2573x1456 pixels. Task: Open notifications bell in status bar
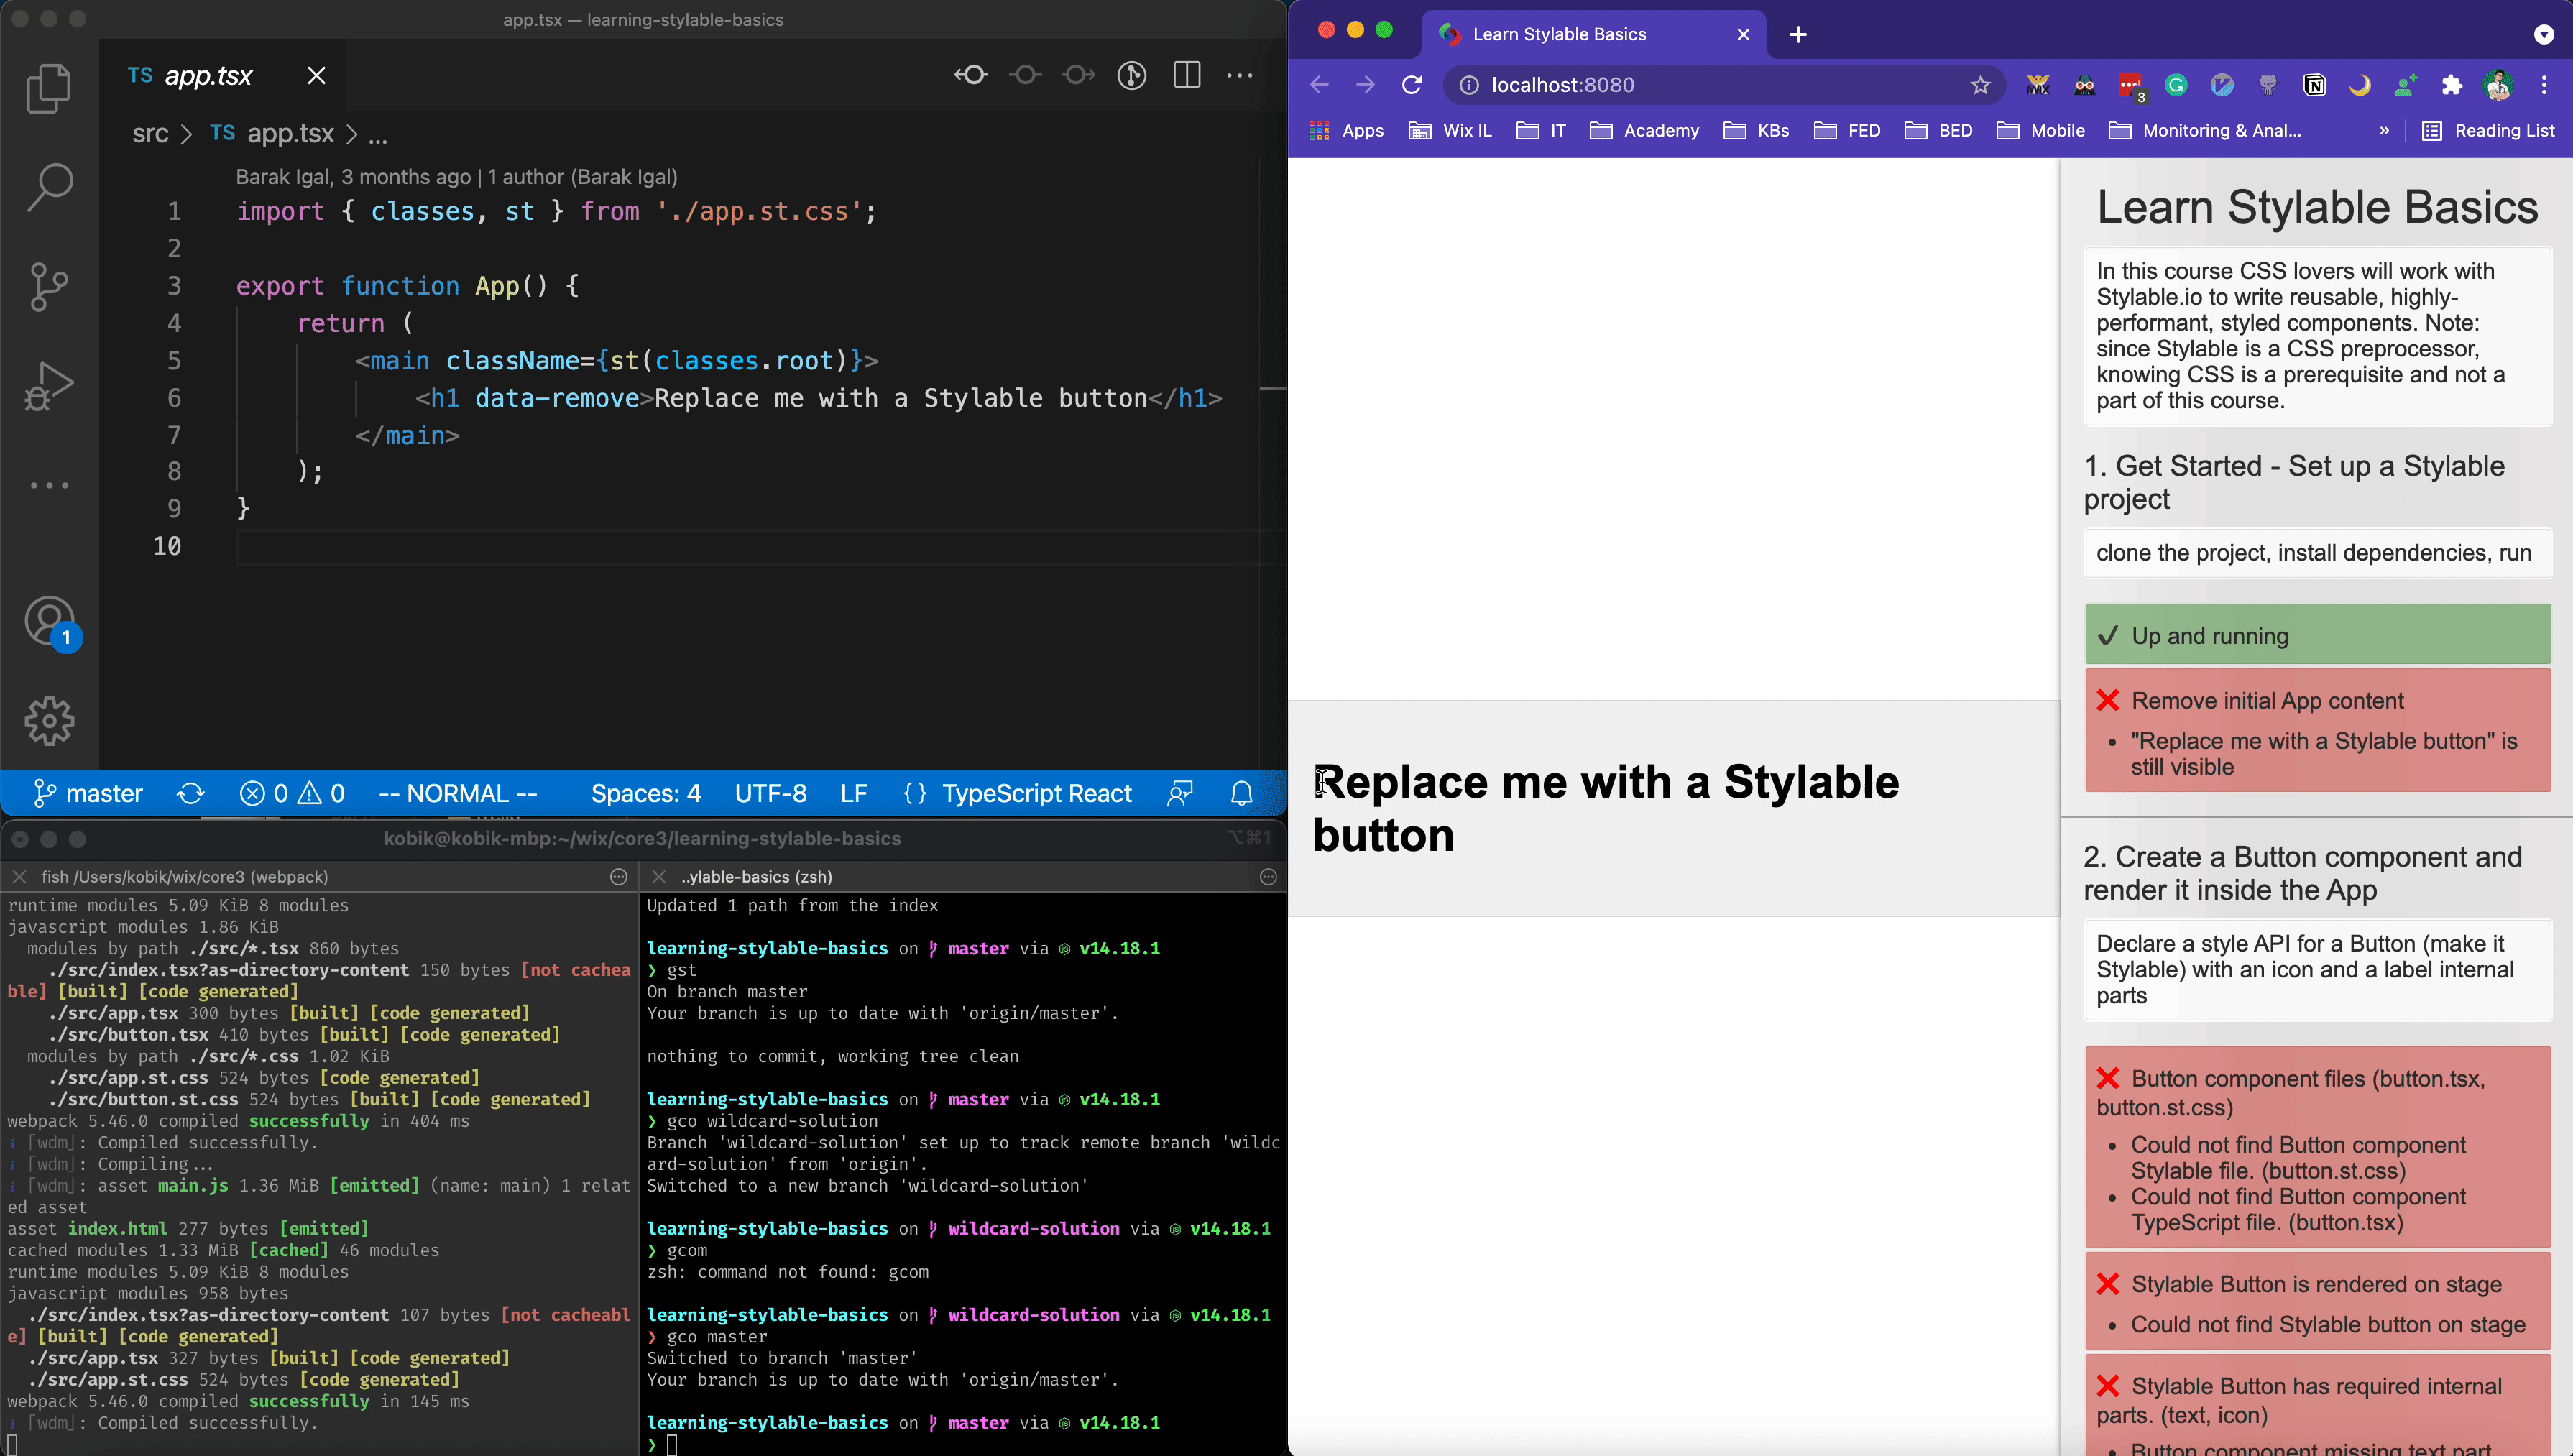coord(1242,794)
